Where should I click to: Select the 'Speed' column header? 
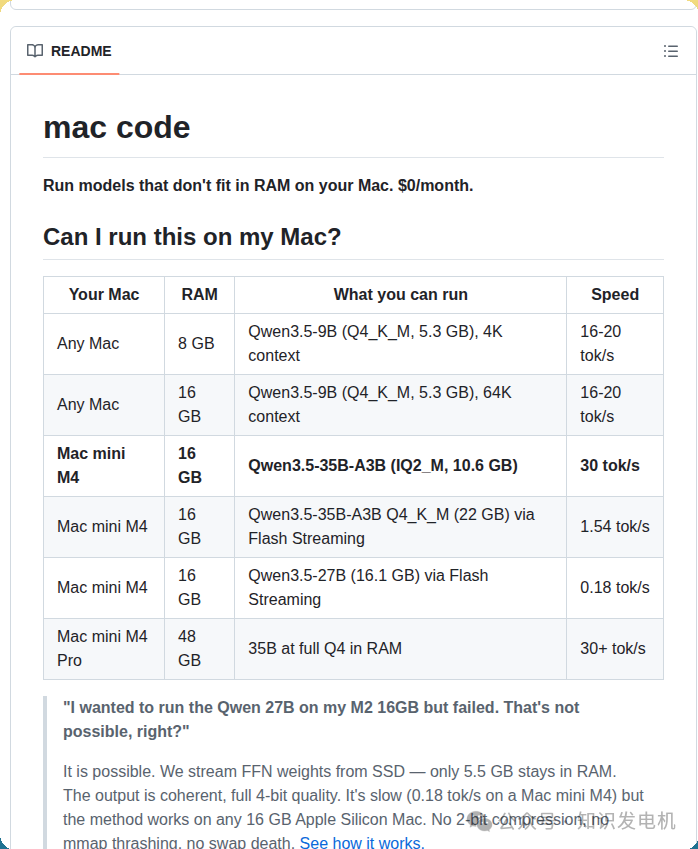614,294
